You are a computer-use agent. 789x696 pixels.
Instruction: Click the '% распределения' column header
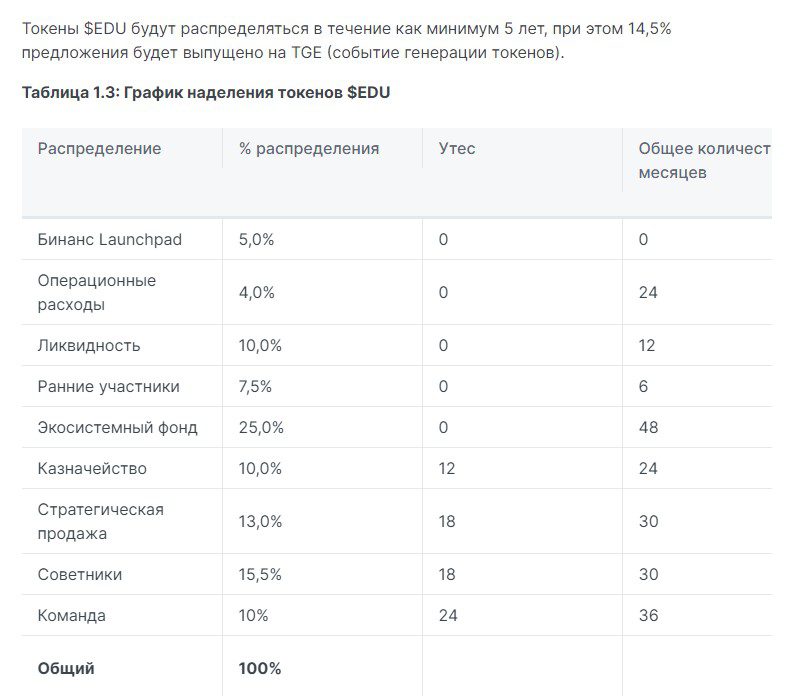pyautogui.click(x=309, y=149)
